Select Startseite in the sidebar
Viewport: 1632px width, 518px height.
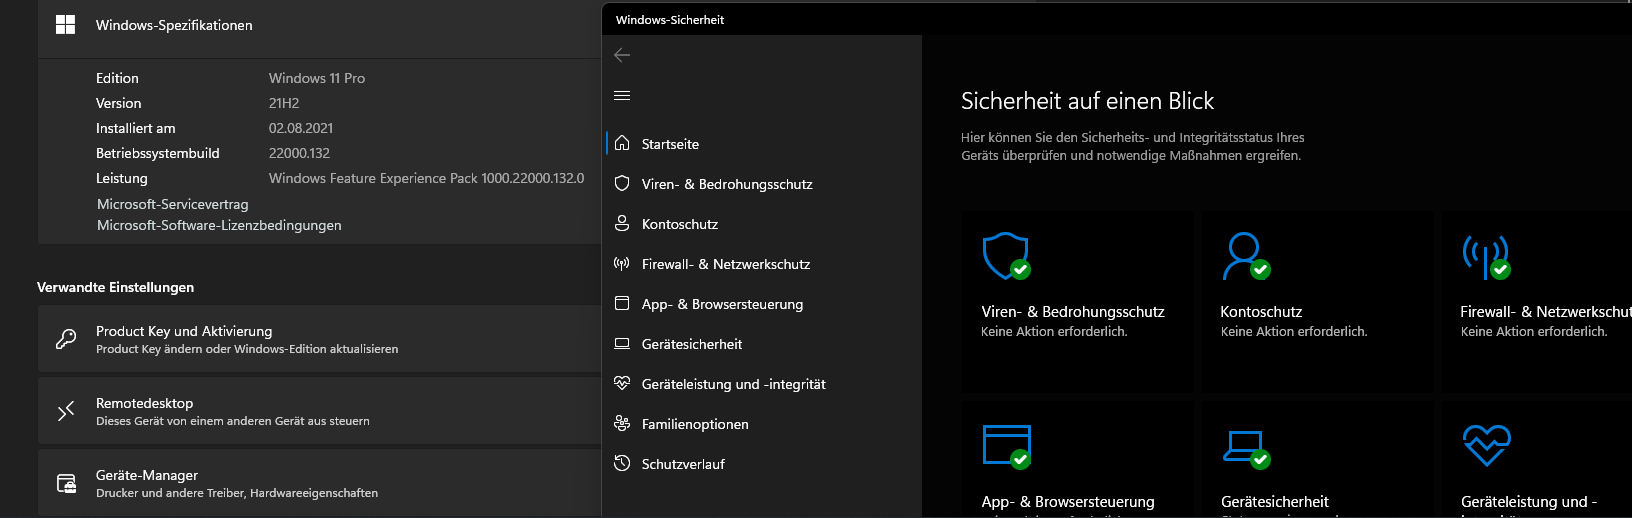(x=670, y=144)
